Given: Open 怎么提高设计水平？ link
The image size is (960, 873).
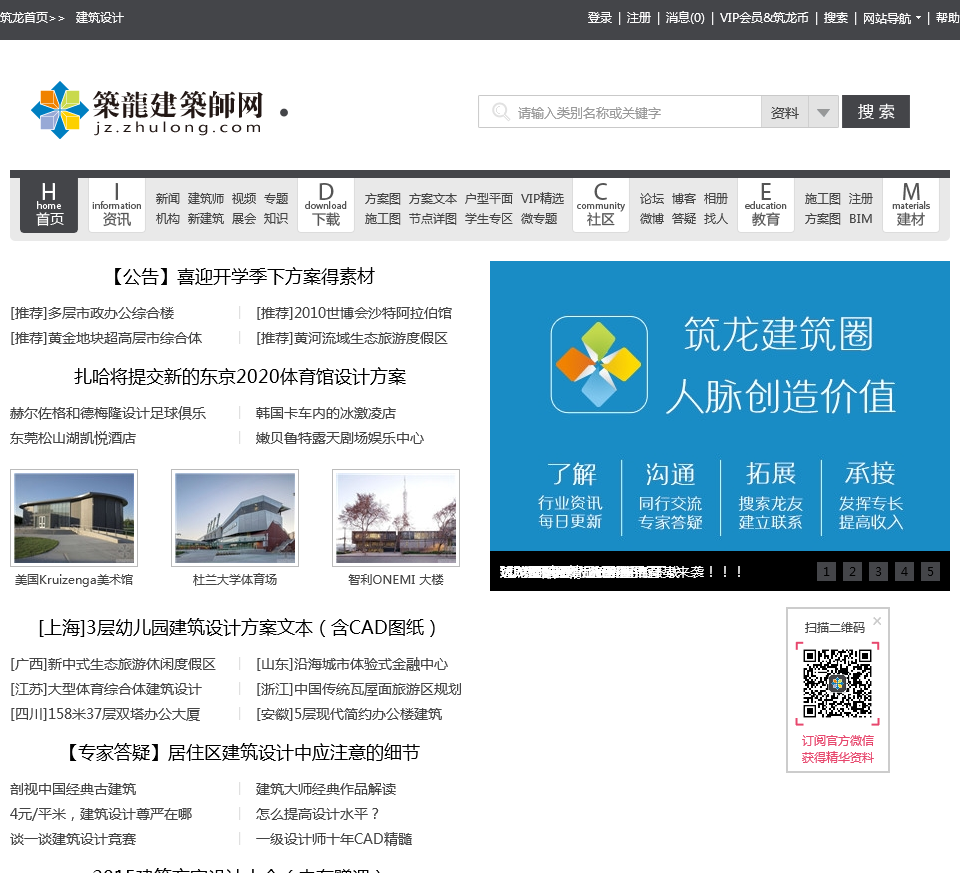Looking at the screenshot, I should (318, 814).
